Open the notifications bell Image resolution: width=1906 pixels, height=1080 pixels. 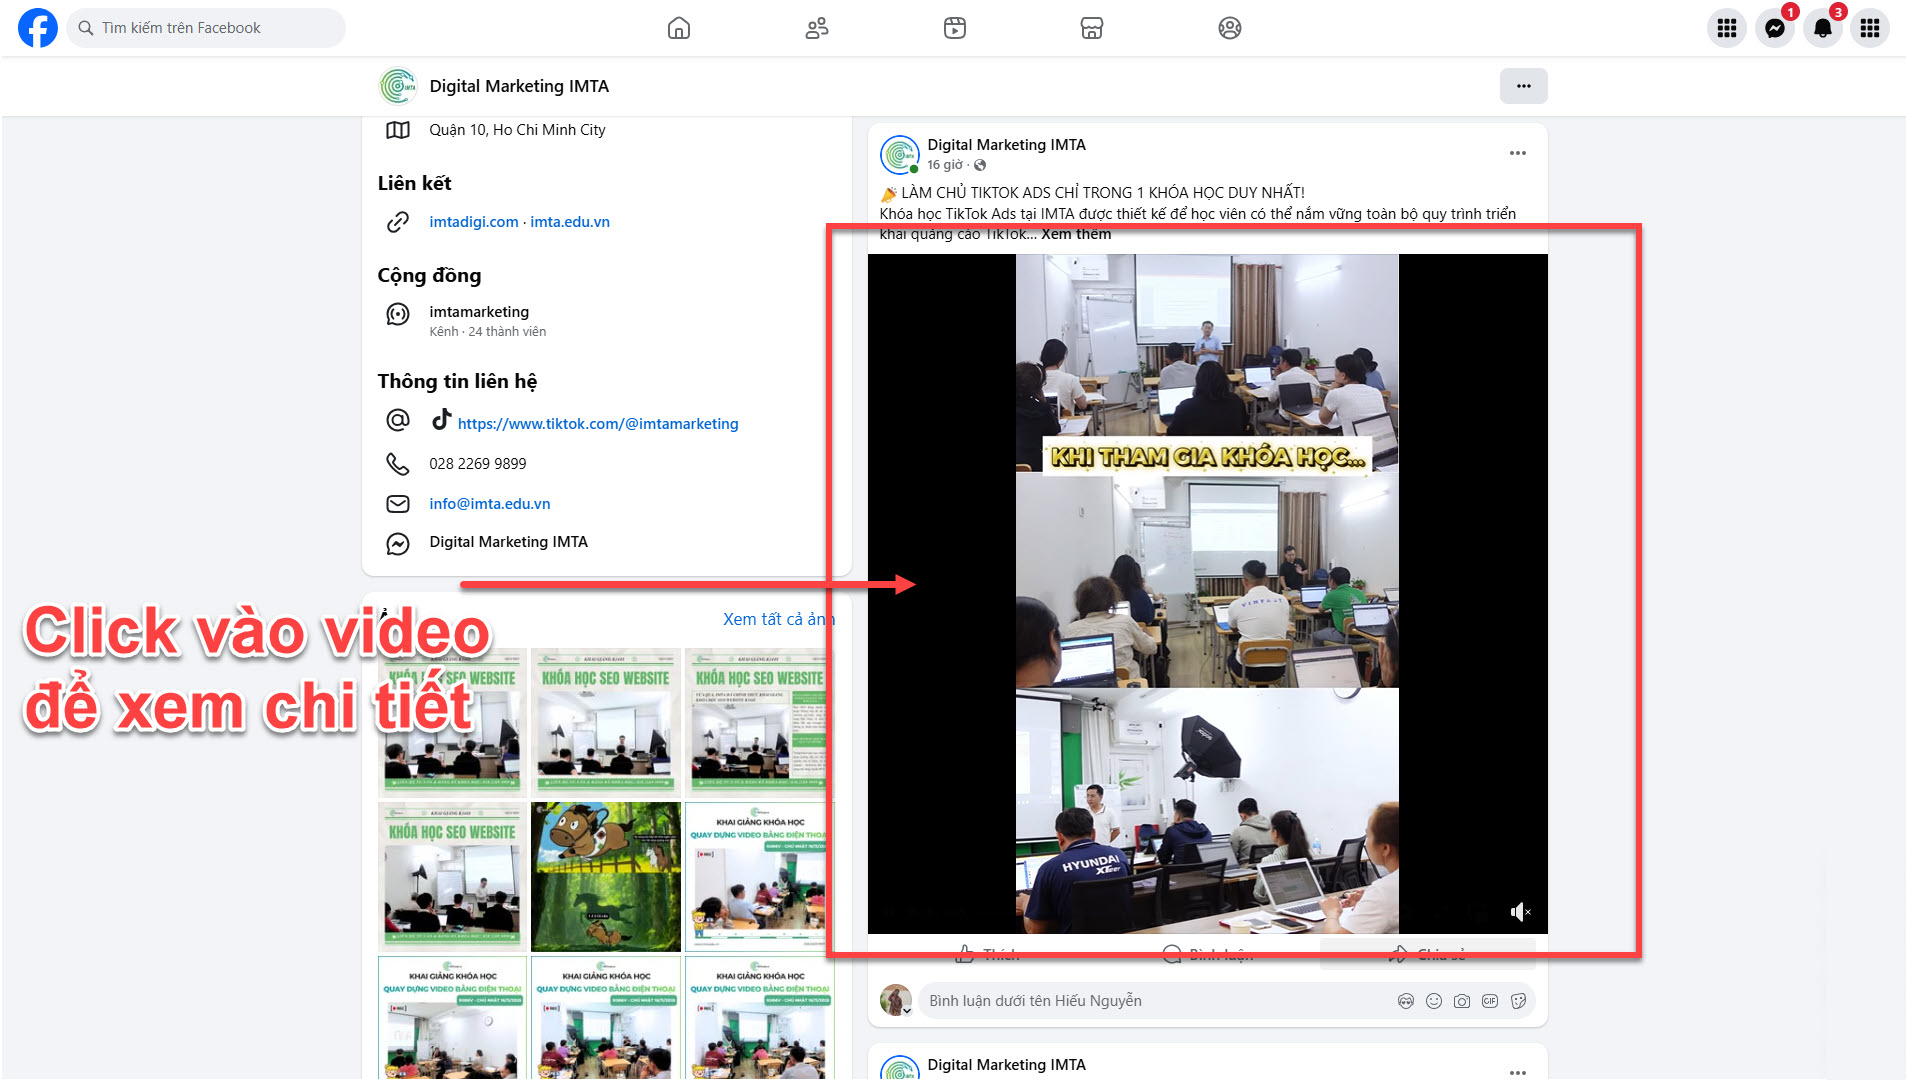(1822, 28)
